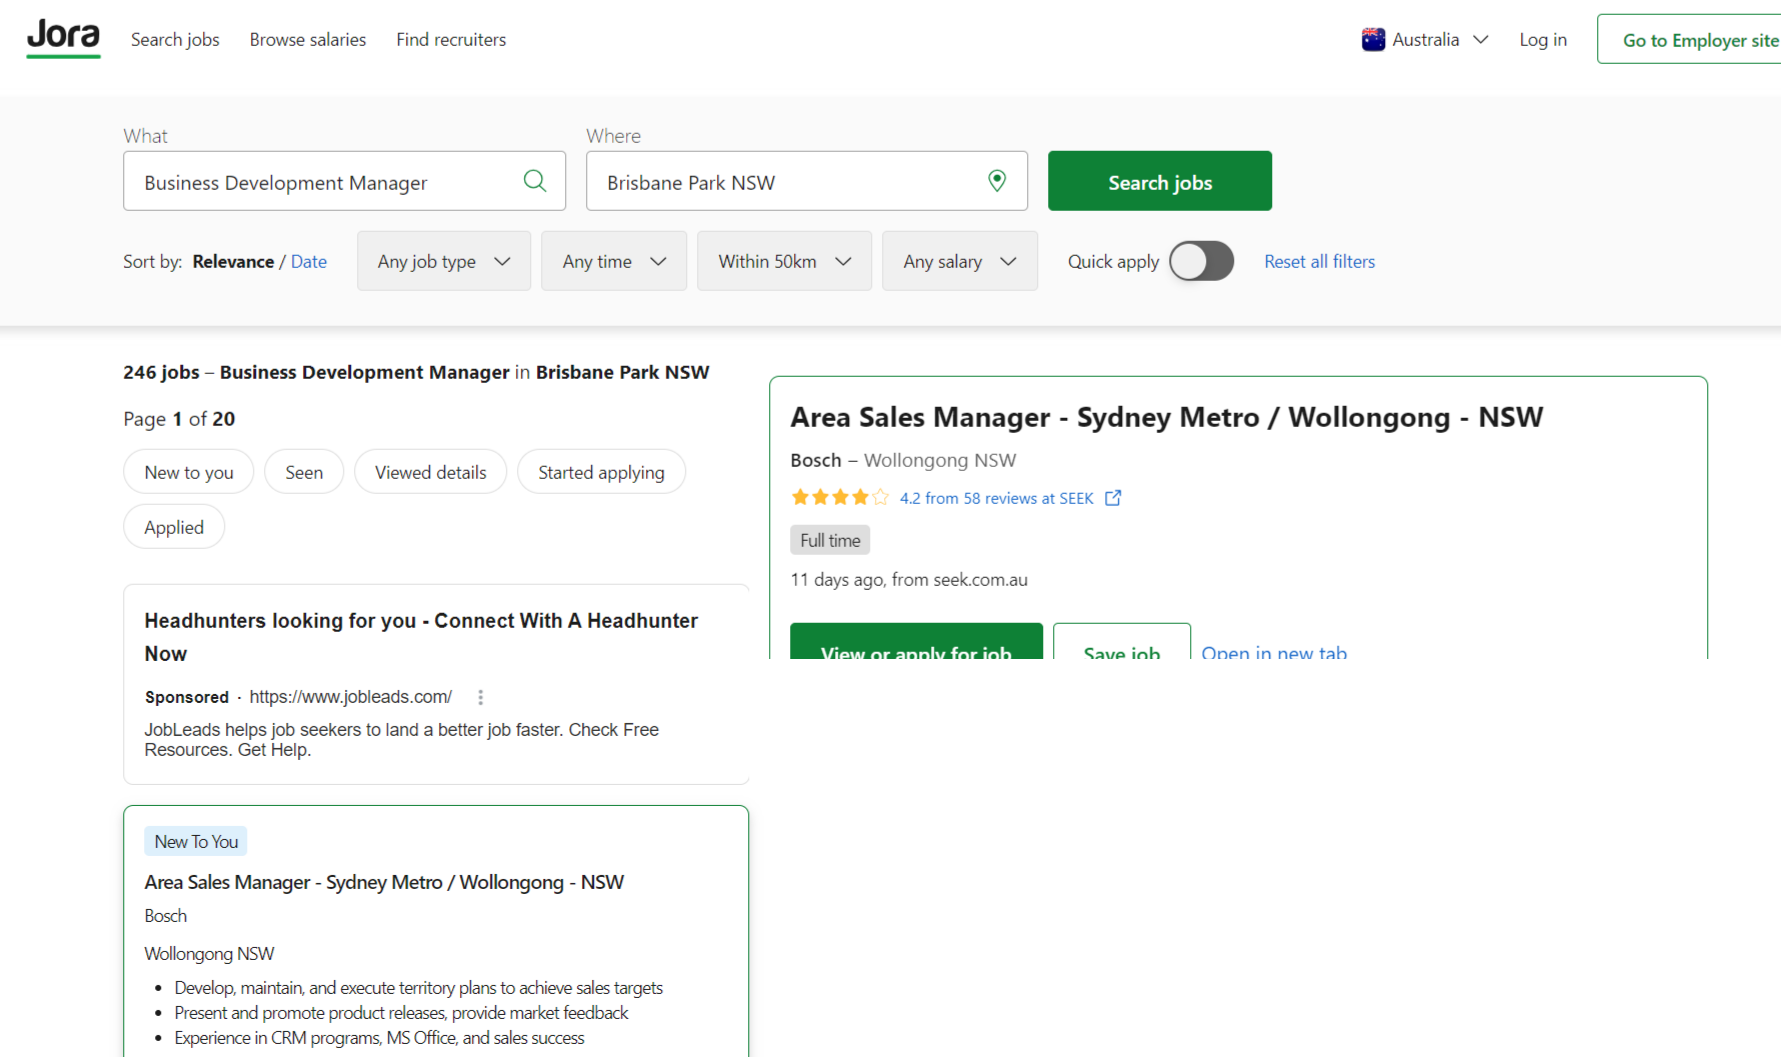The width and height of the screenshot is (1781, 1057).
Task: Go to Browse salaries page
Action: (x=308, y=40)
